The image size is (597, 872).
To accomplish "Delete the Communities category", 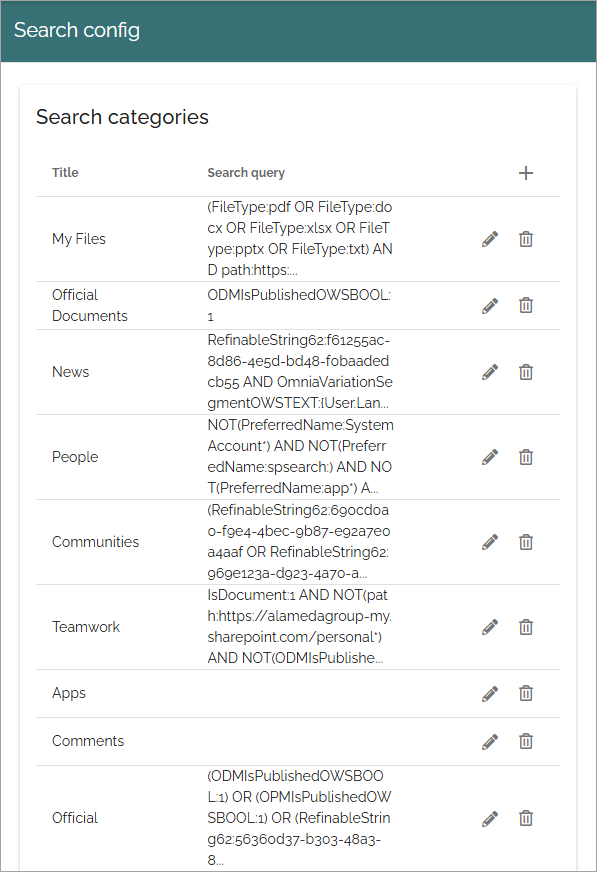I will tap(526, 542).
